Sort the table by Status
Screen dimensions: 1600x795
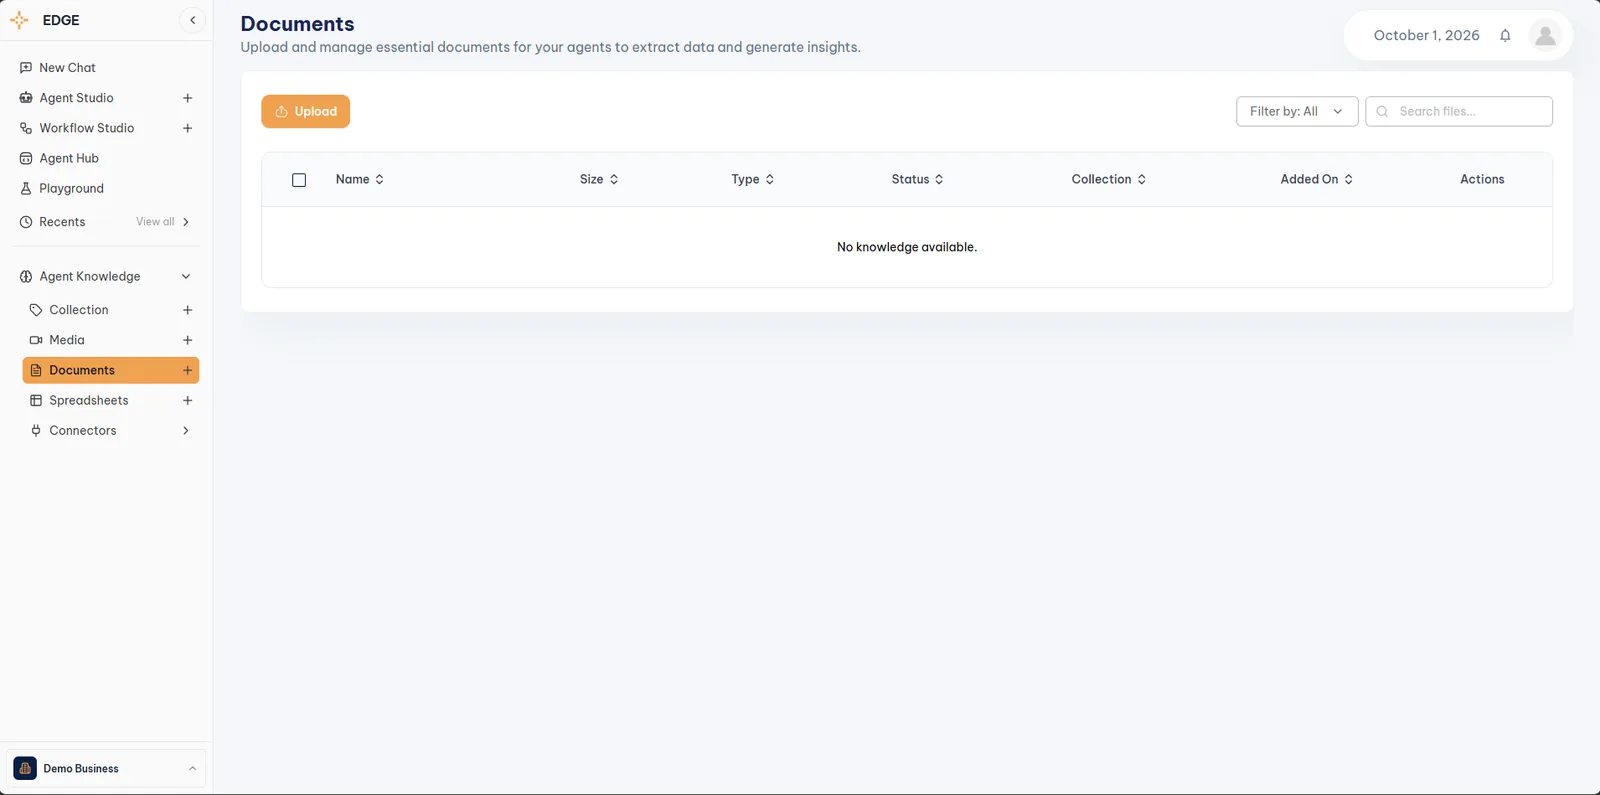918,180
